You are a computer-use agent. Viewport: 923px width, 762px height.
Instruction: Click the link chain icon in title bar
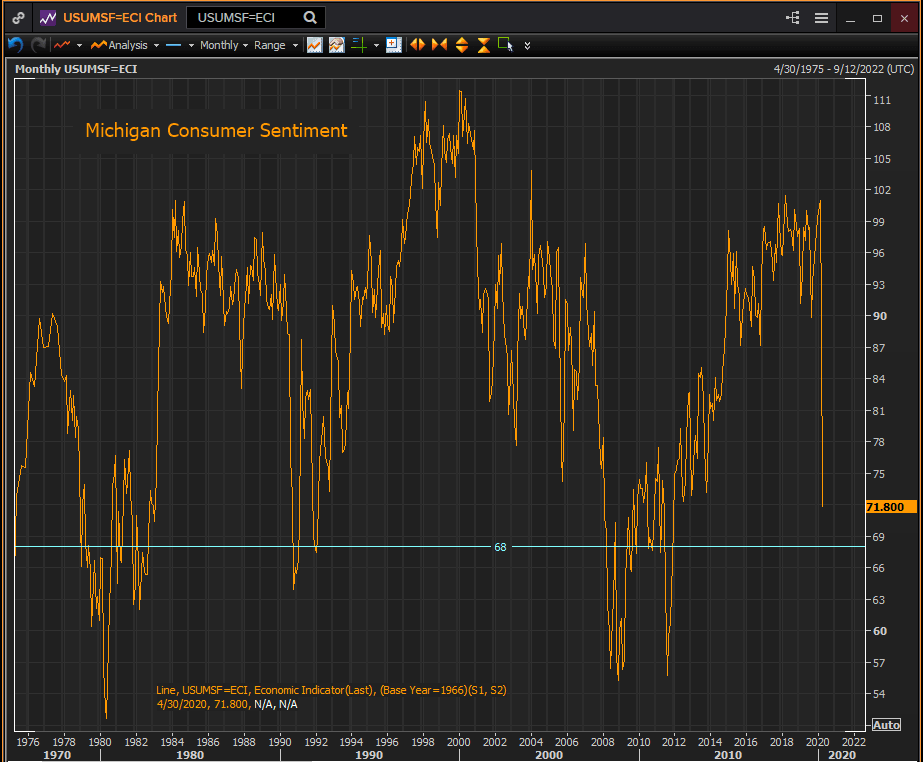[18, 18]
